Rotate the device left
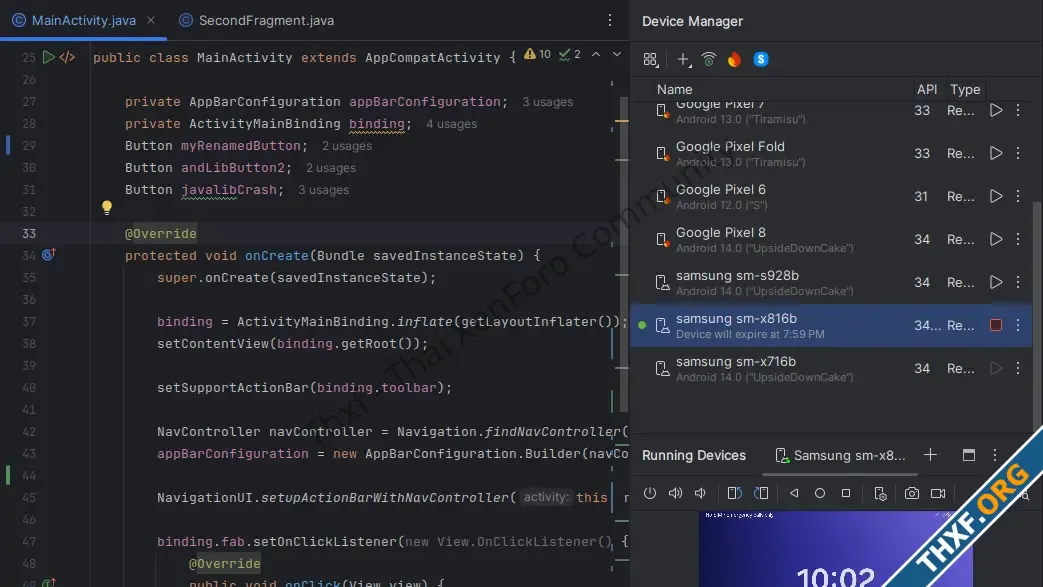The width and height of the screenshot is (1043, 587). 734,493
